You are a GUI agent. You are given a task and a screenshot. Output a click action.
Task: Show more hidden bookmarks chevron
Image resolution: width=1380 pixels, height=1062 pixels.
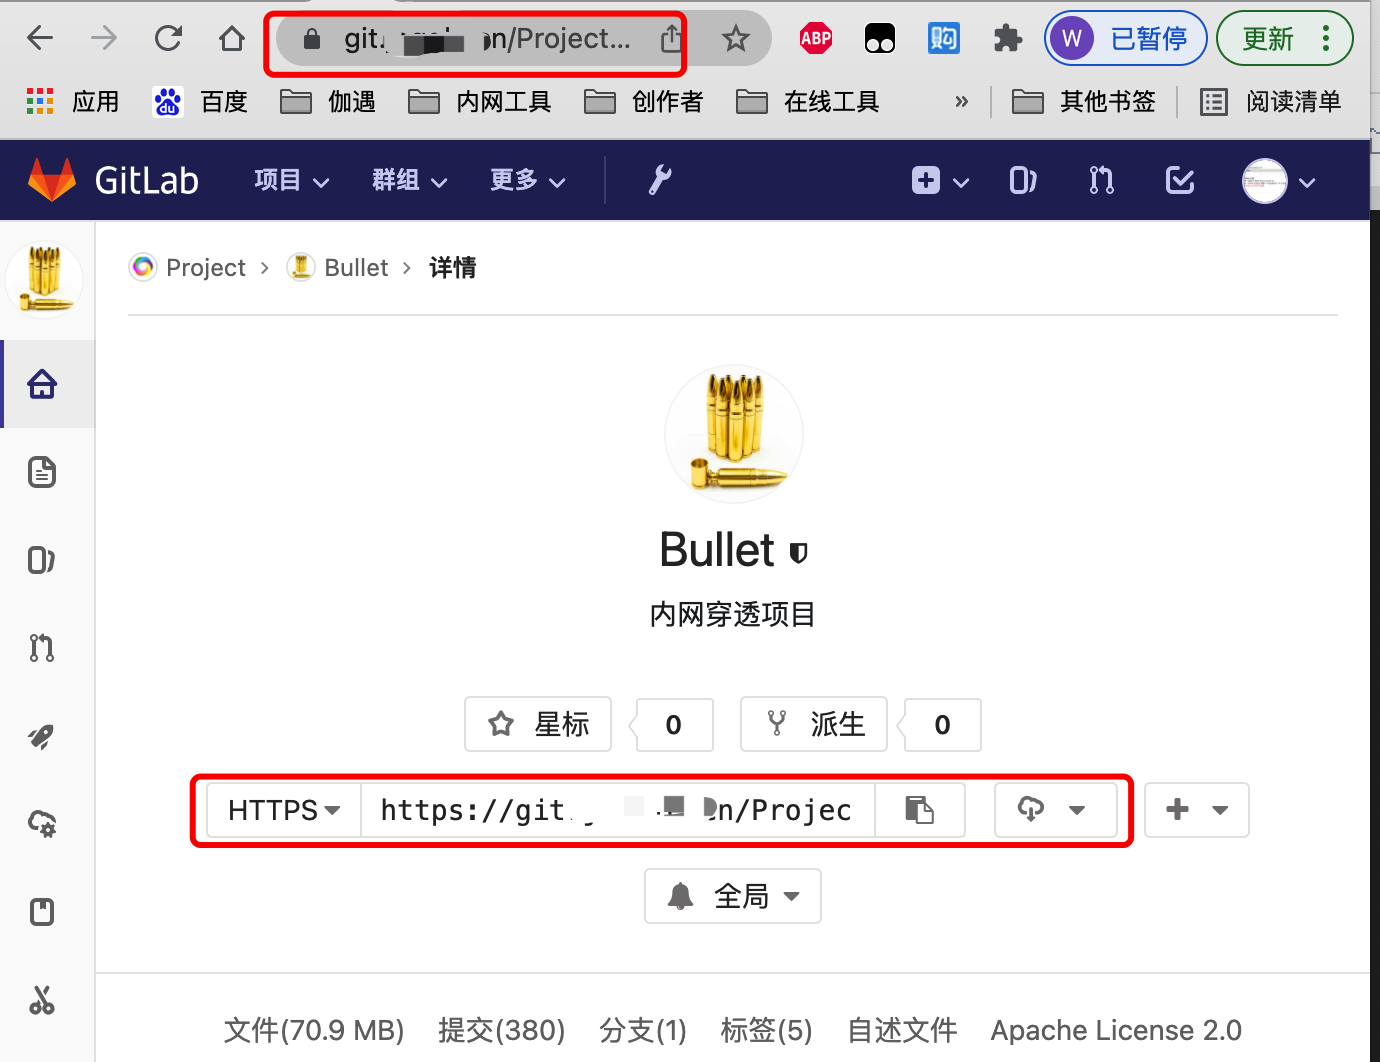962,101
